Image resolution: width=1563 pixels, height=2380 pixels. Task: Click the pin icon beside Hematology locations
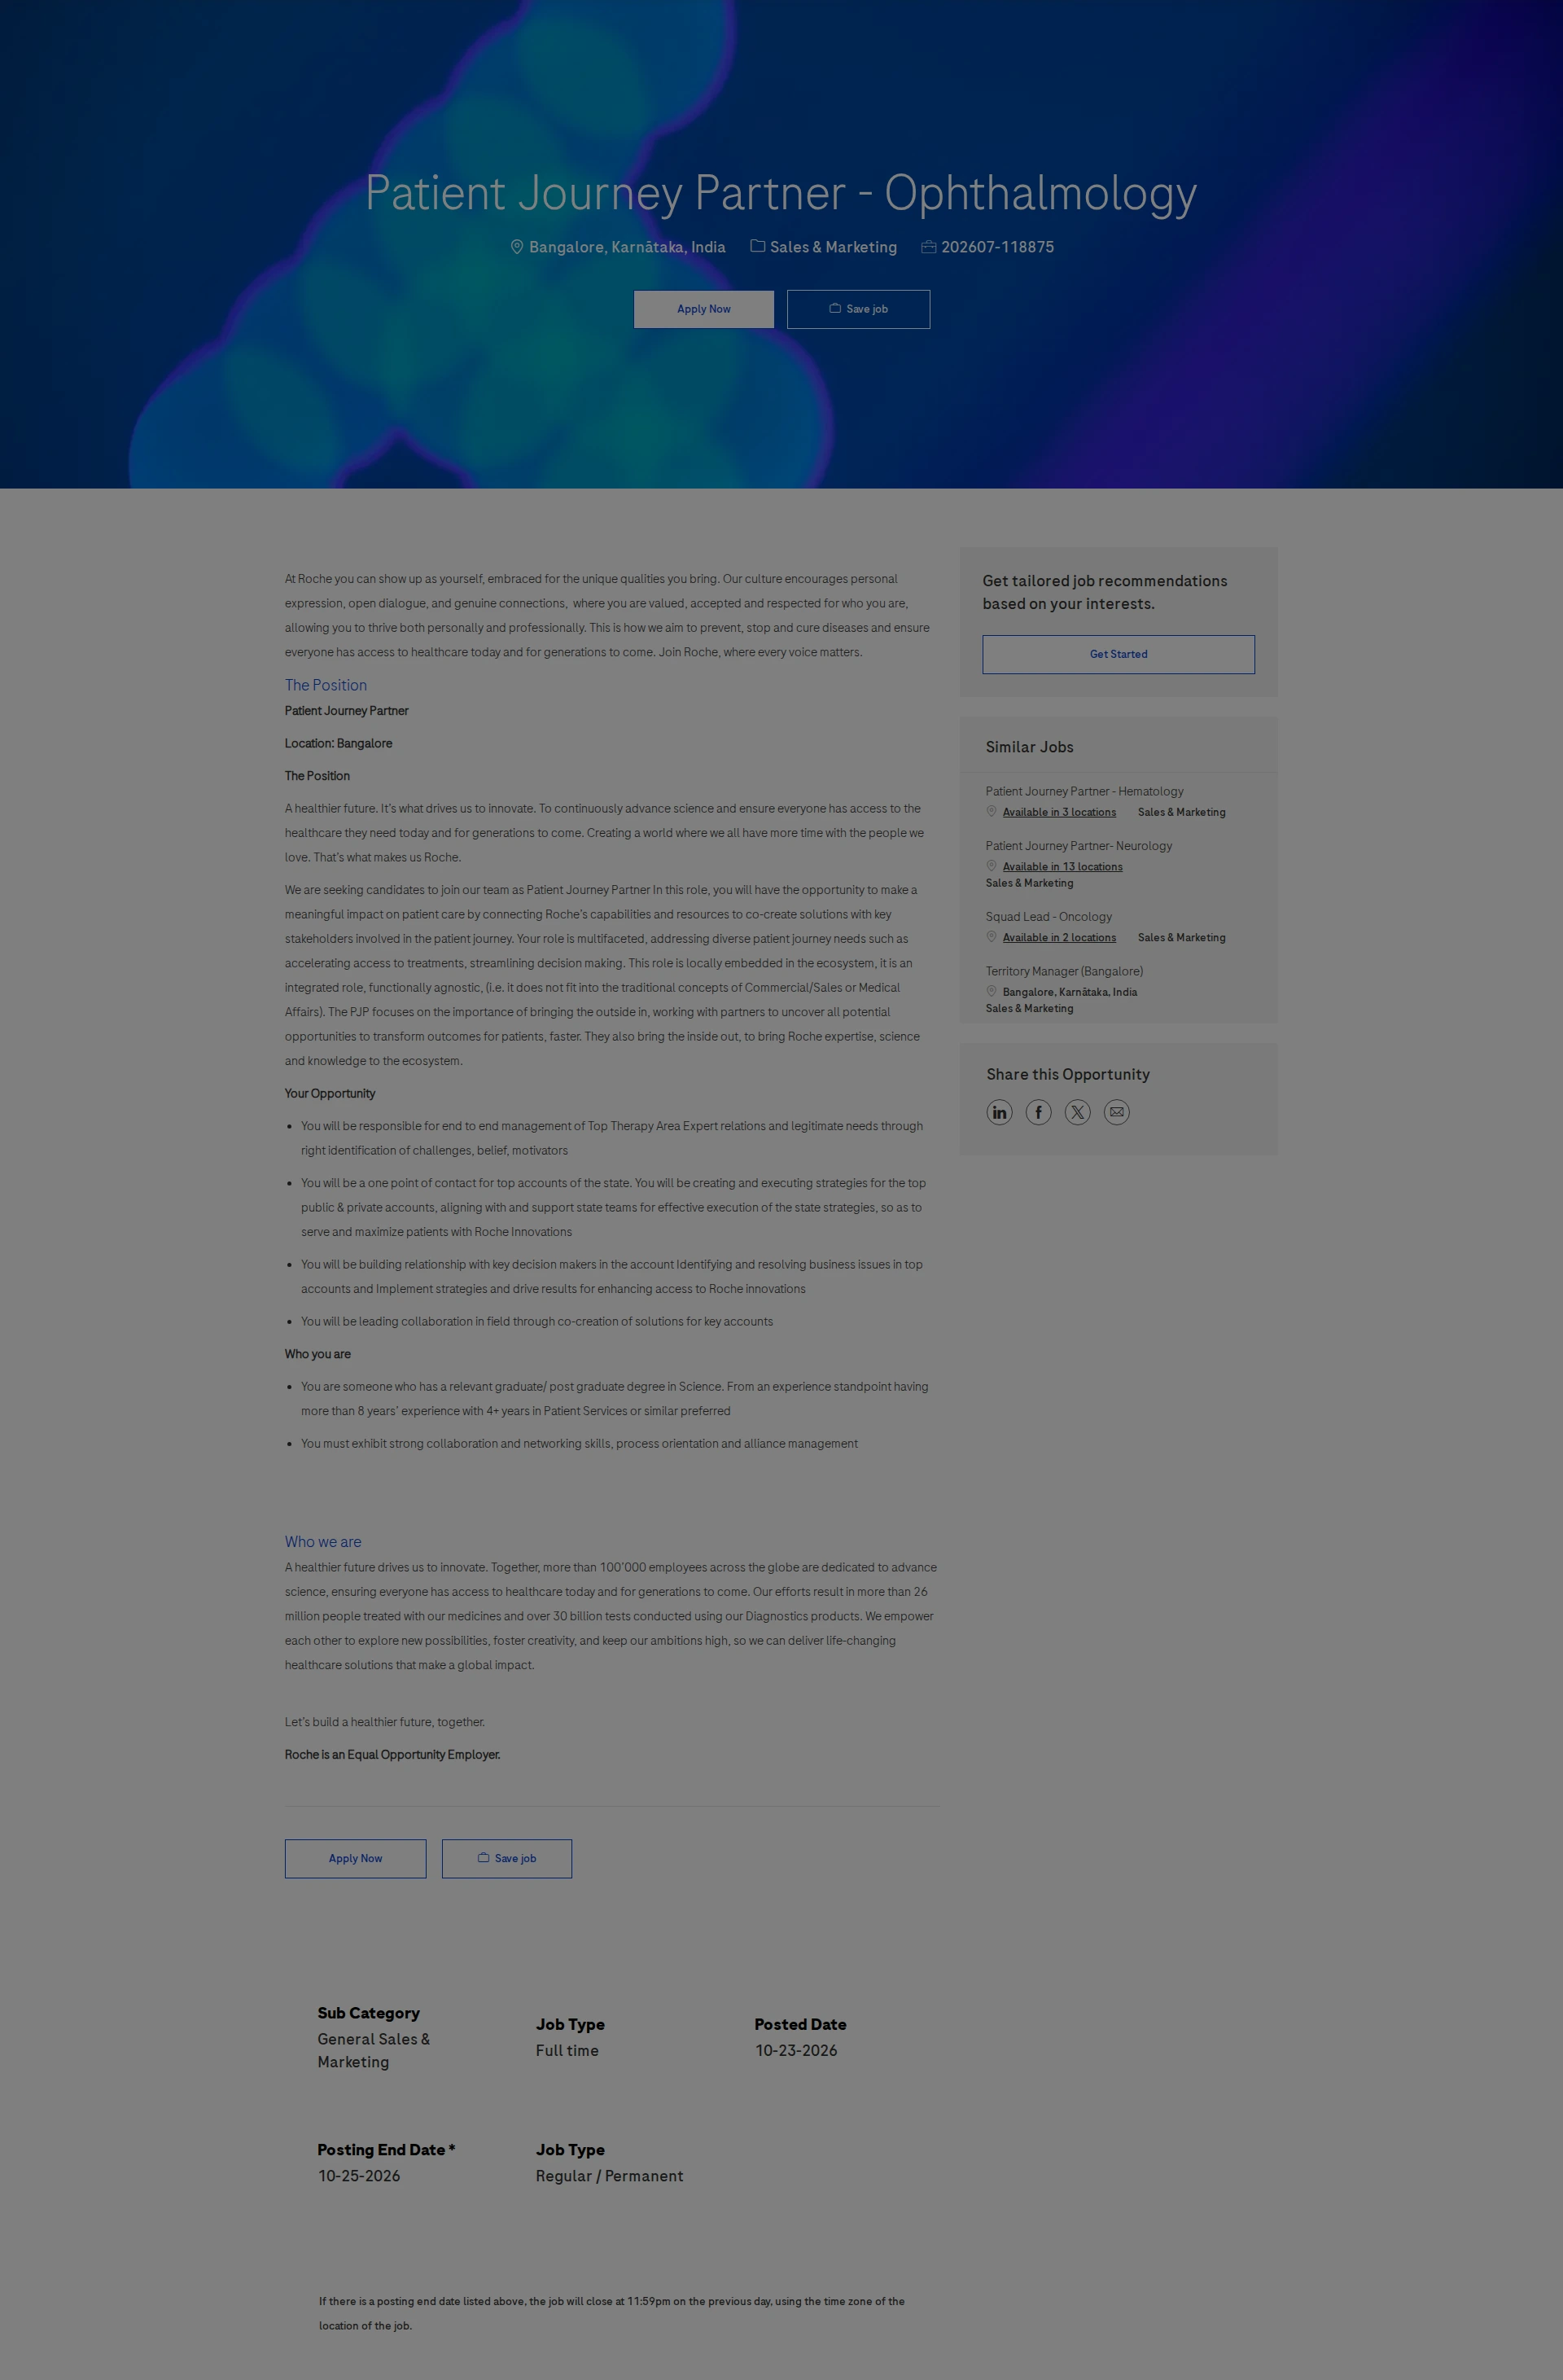click(991, 811)
